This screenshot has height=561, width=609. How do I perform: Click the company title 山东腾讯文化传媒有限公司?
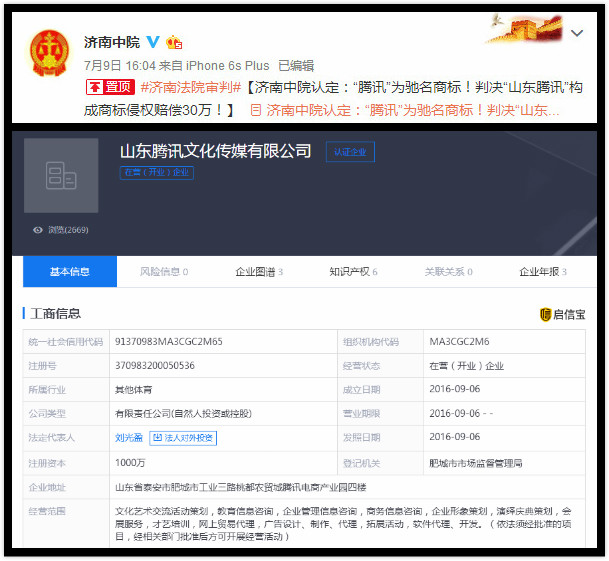216,151
